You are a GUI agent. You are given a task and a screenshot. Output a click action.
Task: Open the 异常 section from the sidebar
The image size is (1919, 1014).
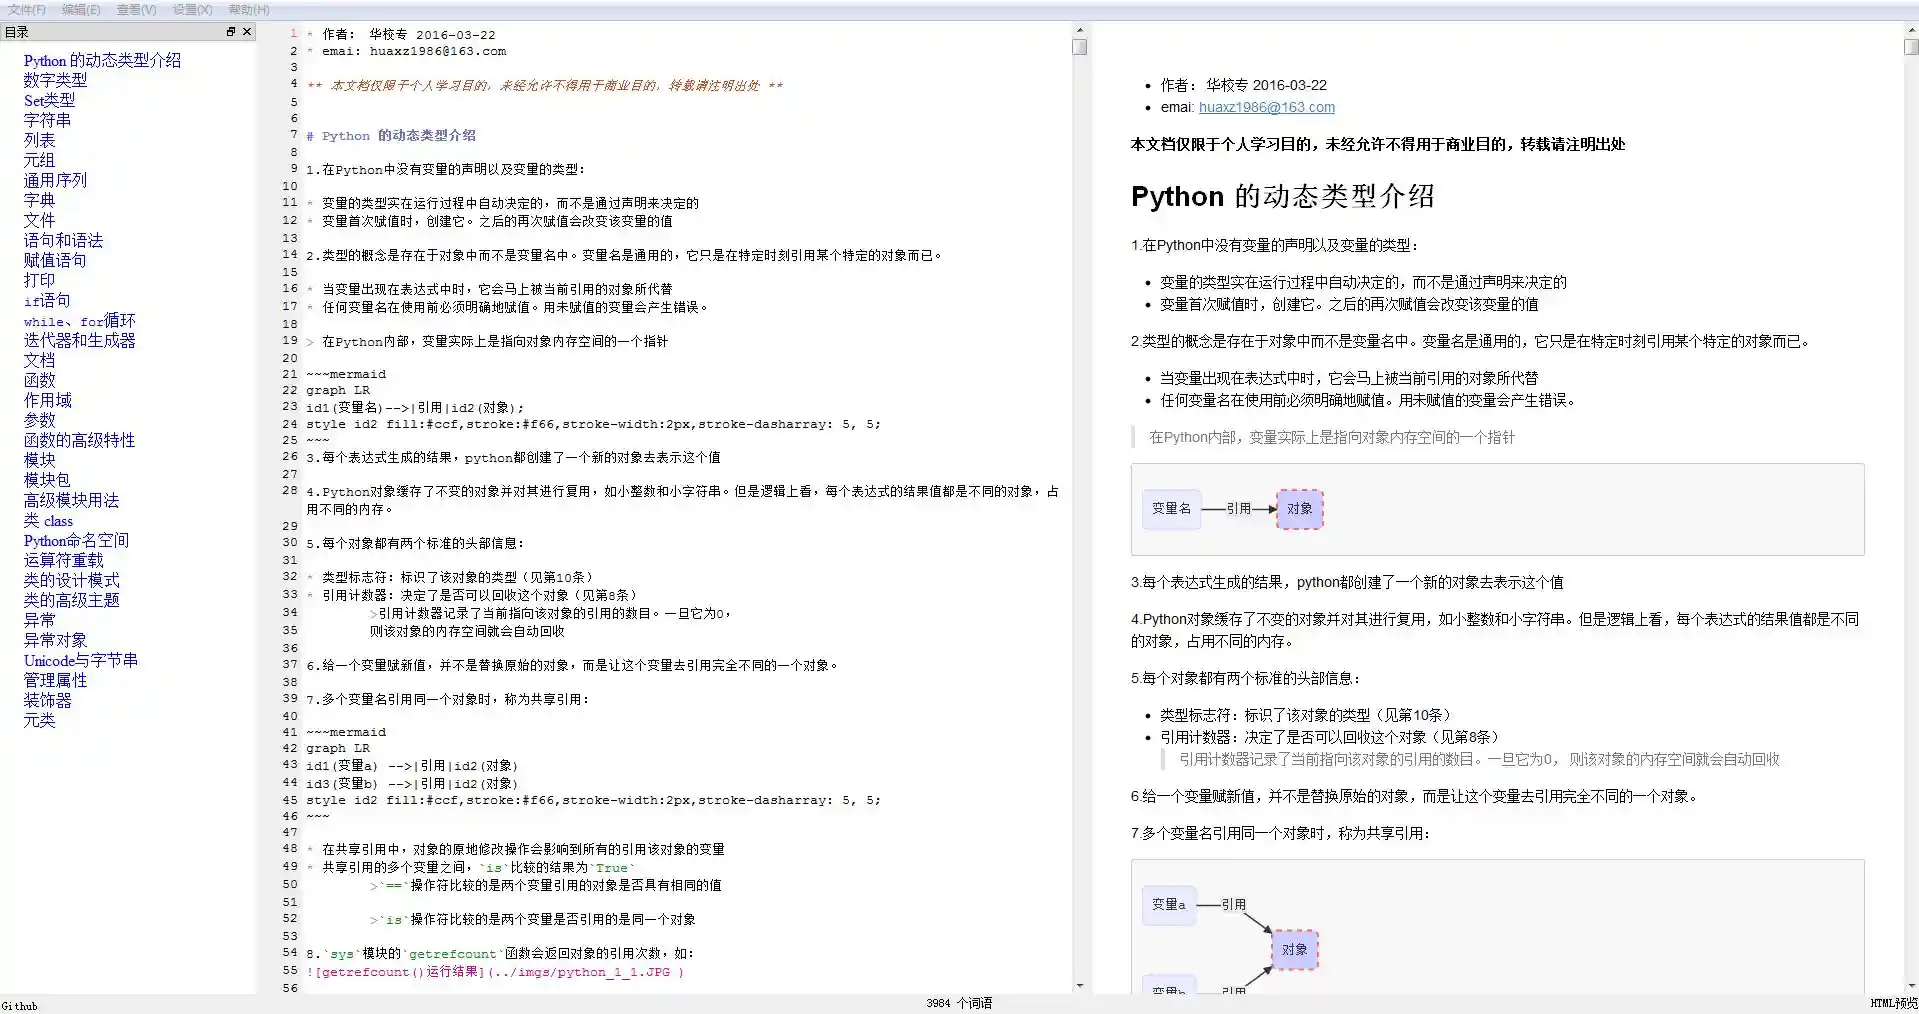tap(39, 620)
